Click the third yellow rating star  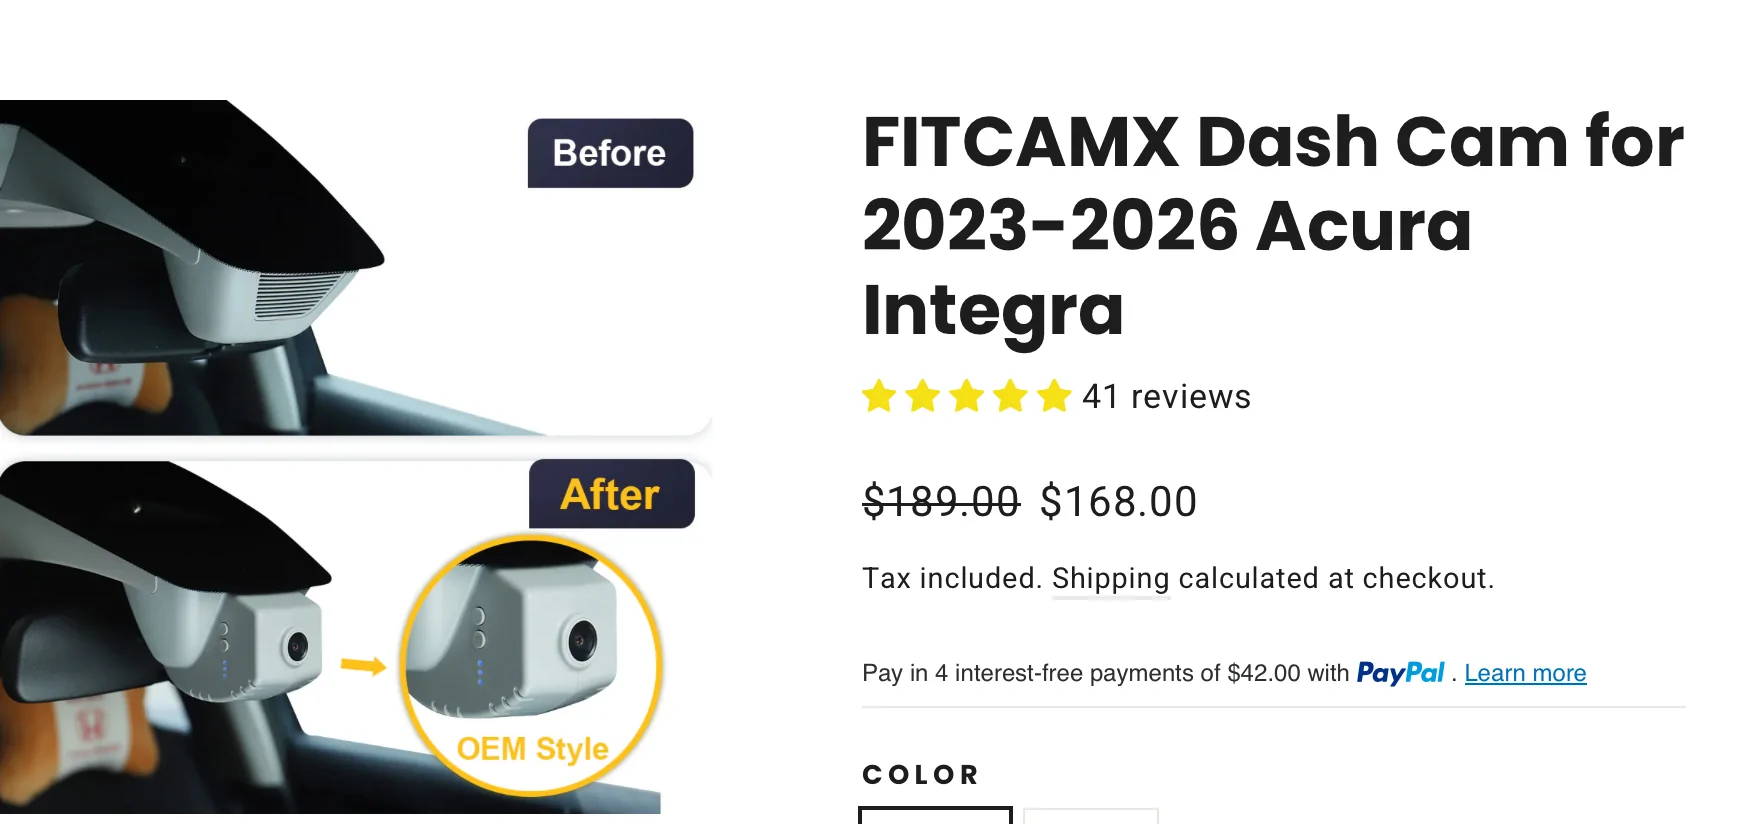pyautogui.click(x=967, y=397)
